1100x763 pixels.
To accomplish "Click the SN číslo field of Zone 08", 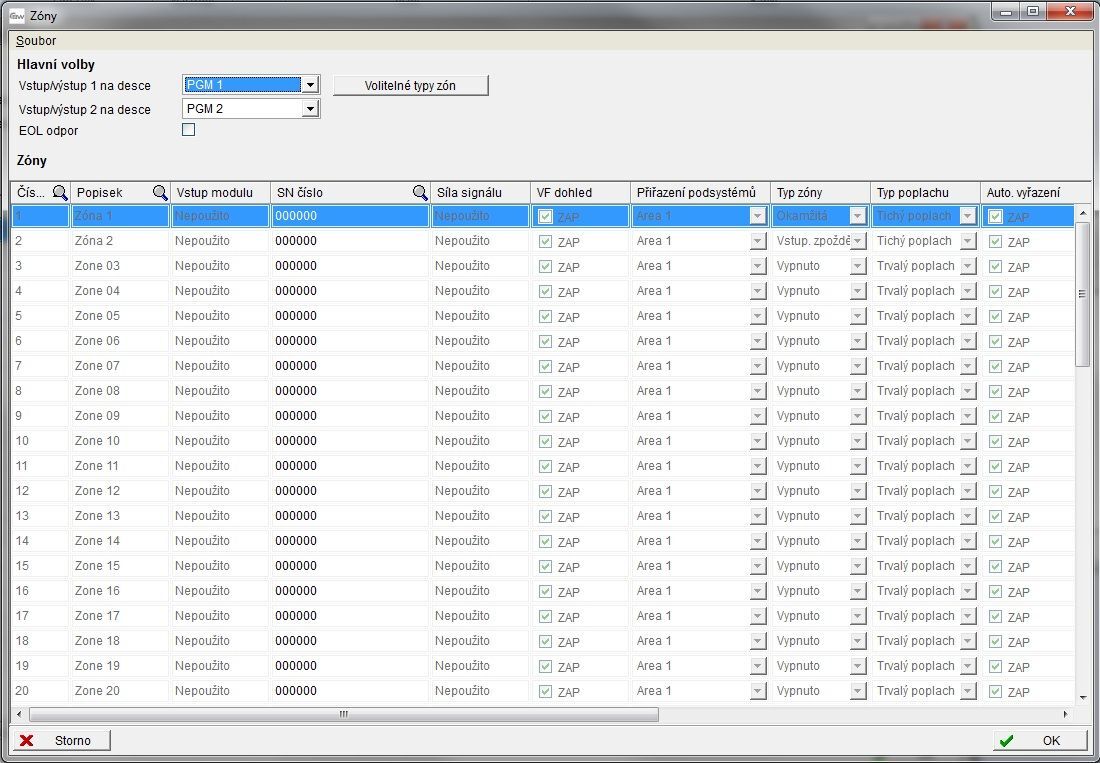I will tap(350, 391).
